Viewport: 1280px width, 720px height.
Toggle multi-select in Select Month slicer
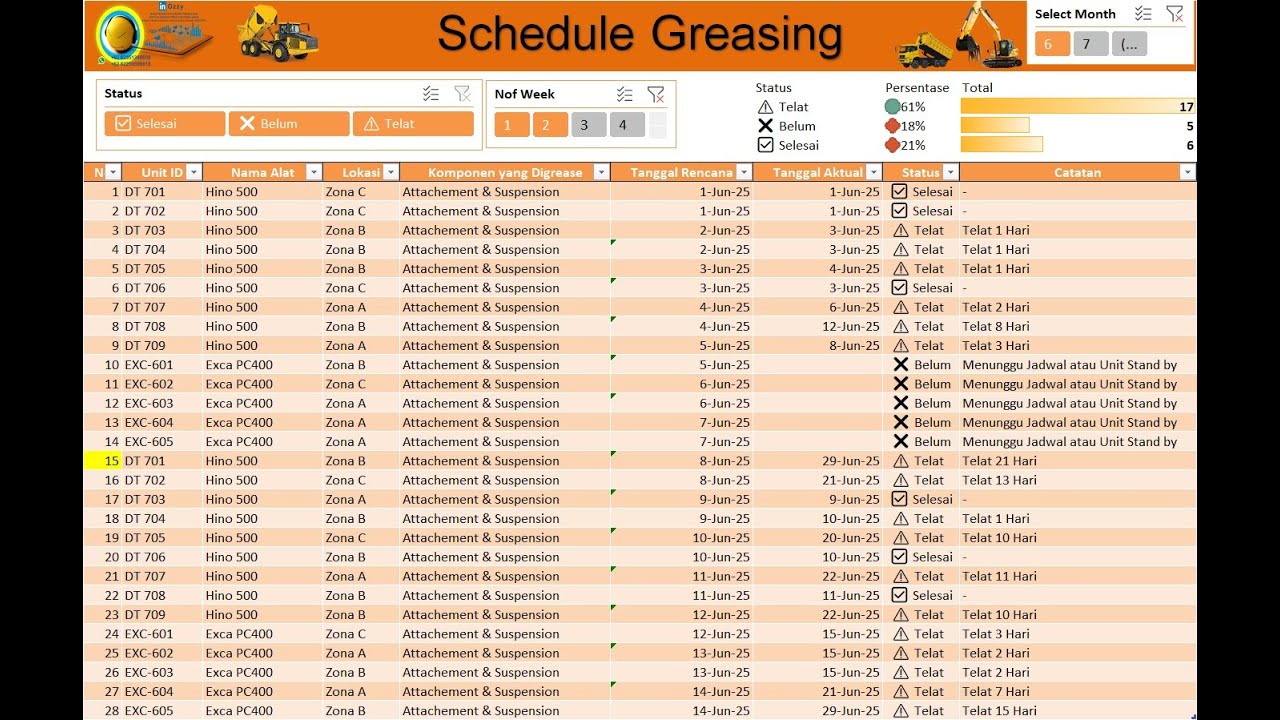pos(1143,14)
